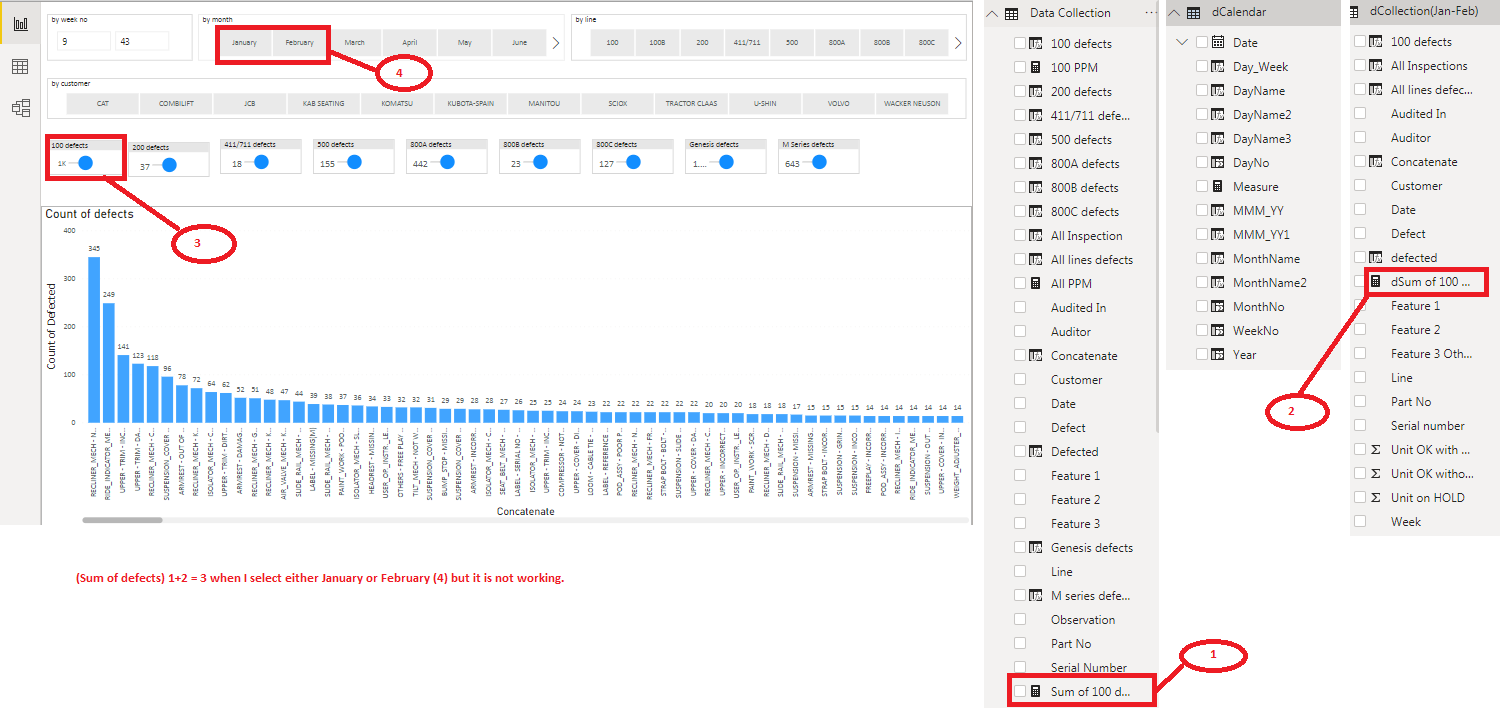1505x717 pixels.
Task: Check the Week field in dCollection(Jan-Feb)
Action: (1360, 521)
